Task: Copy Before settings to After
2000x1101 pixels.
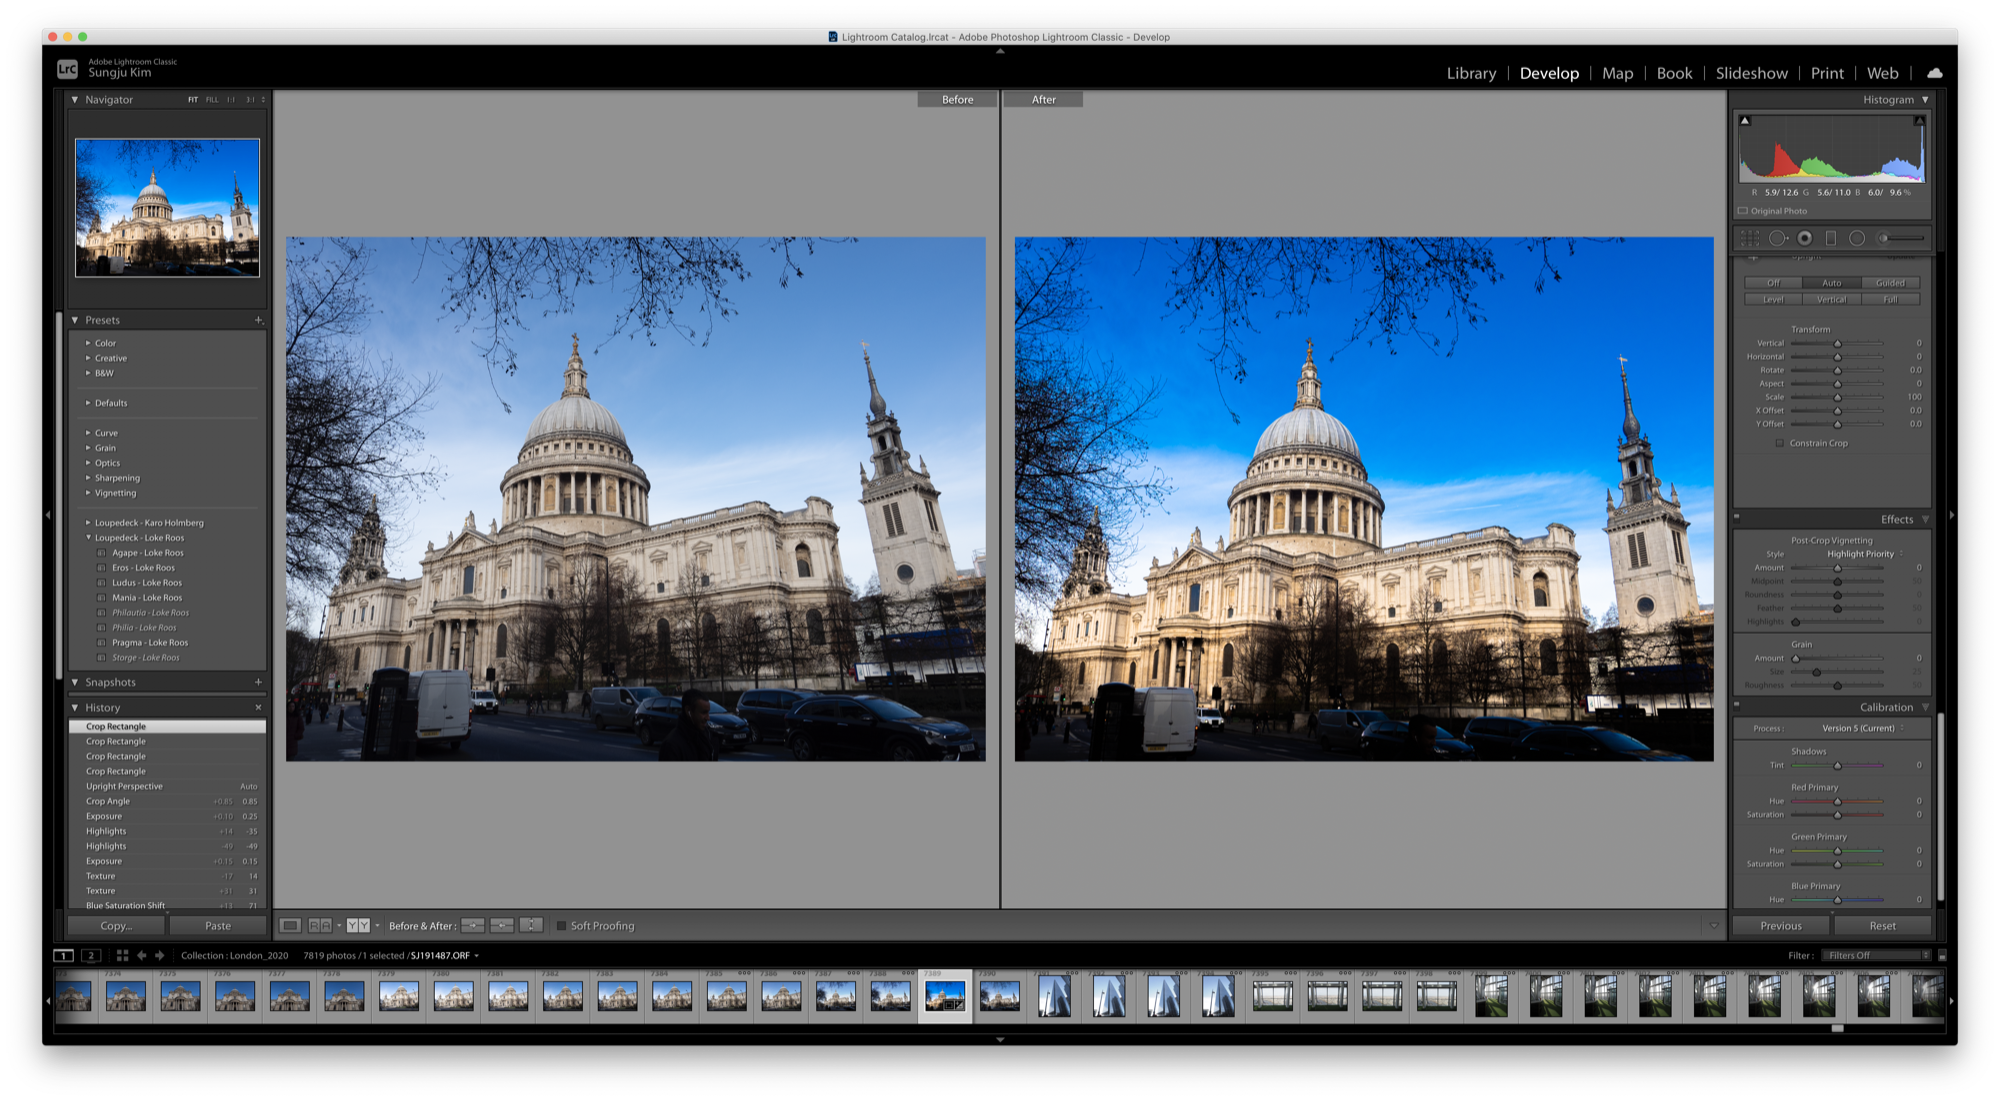Action: tap(473, 926)
